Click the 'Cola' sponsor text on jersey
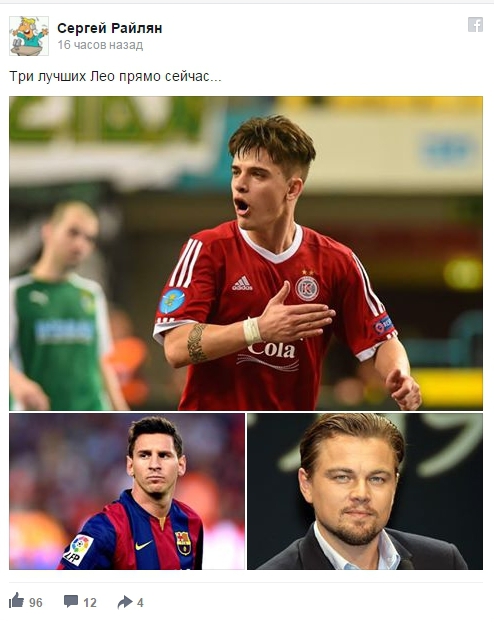 pyautogui.click(x=272, y=350)
